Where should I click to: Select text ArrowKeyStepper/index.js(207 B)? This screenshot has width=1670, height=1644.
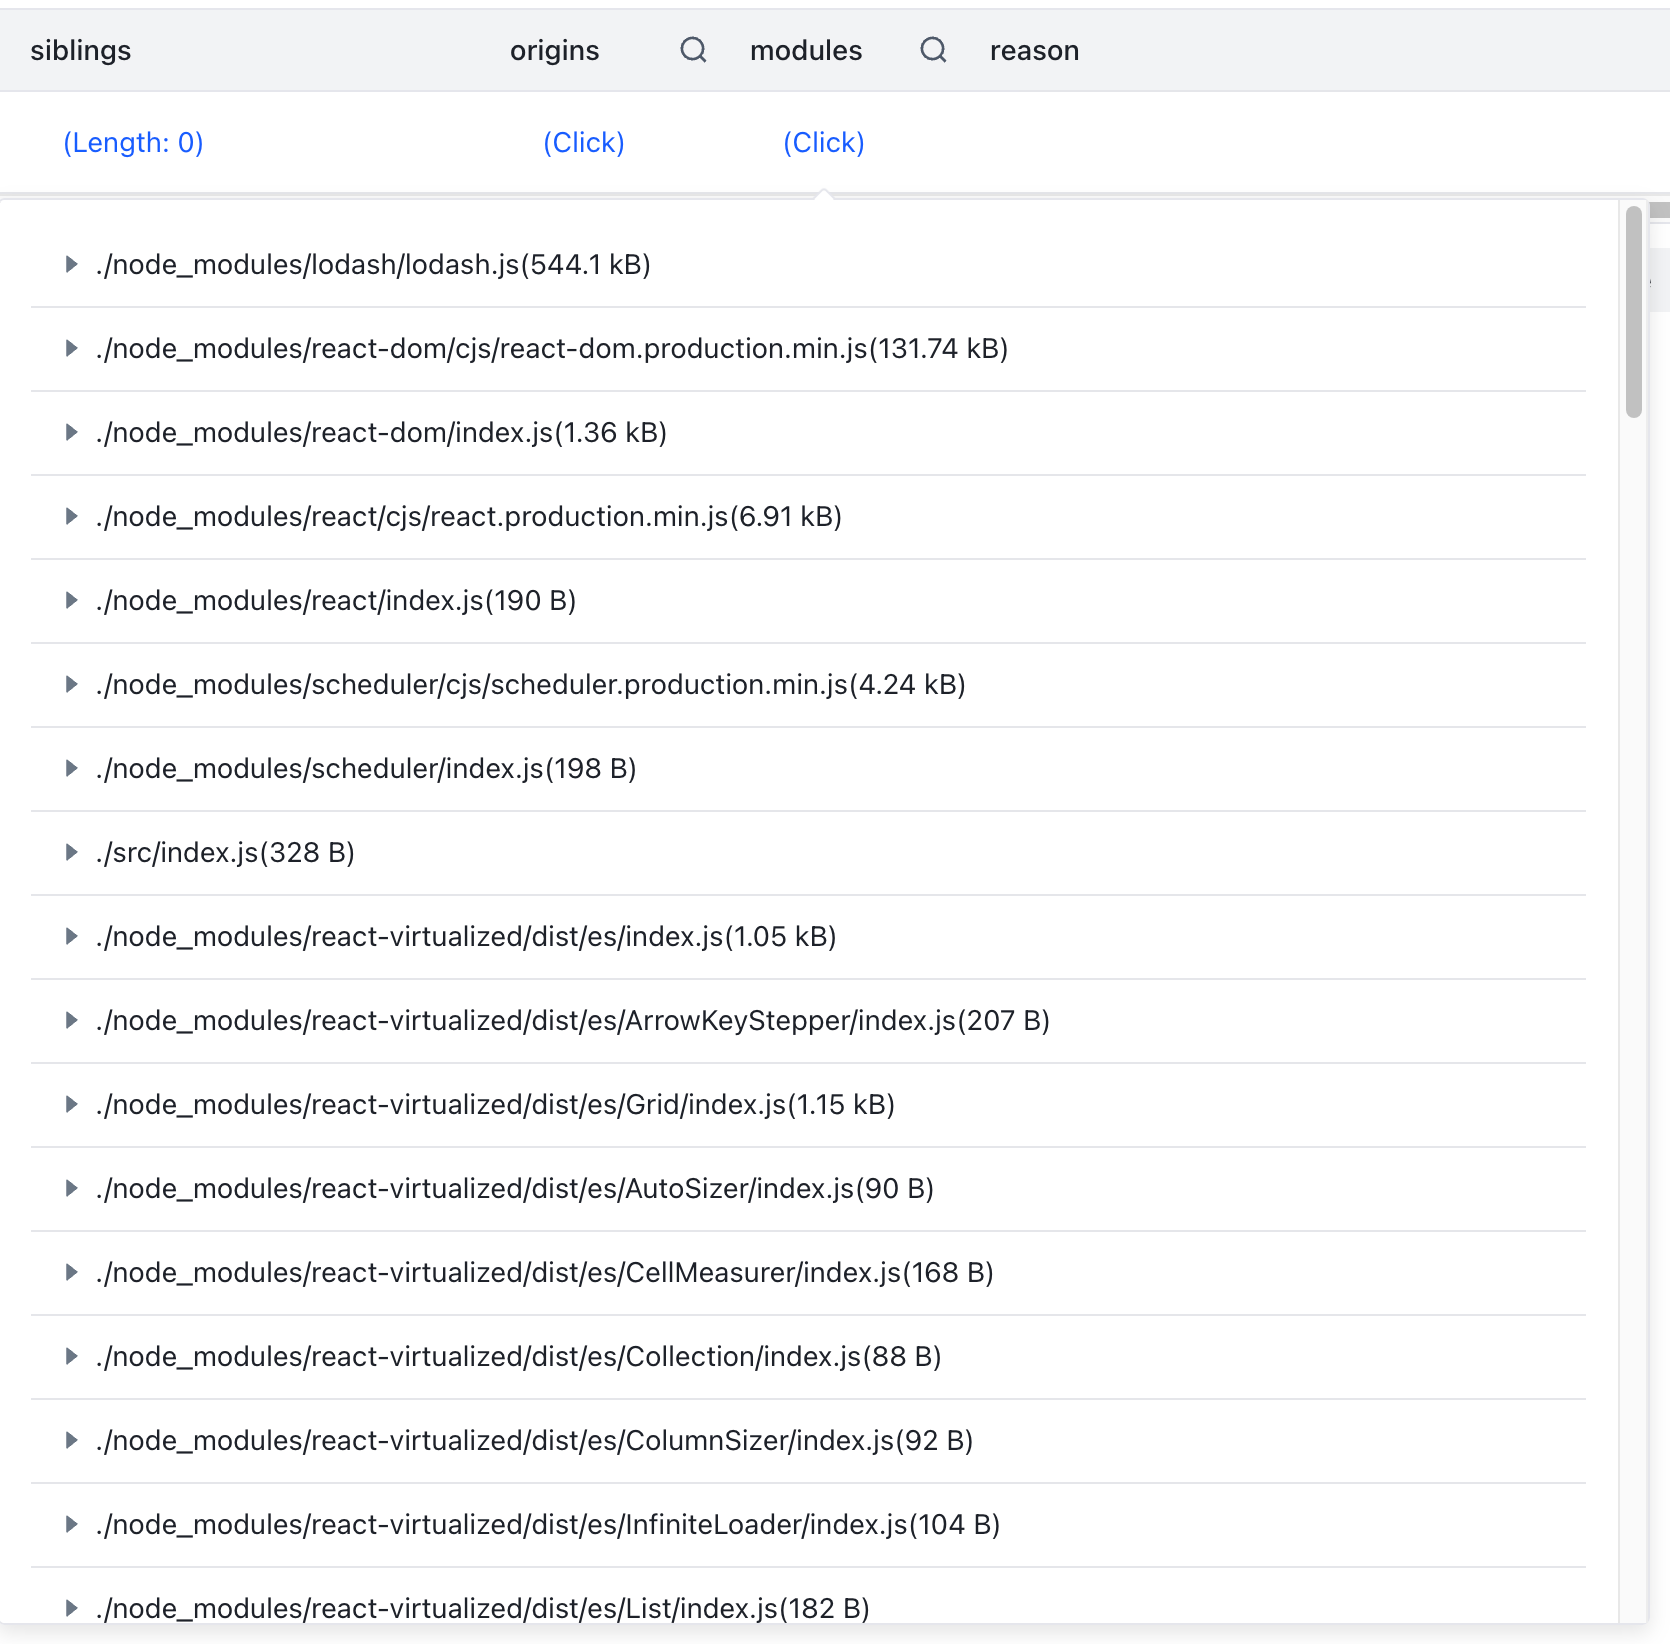tap(838, 1020)
